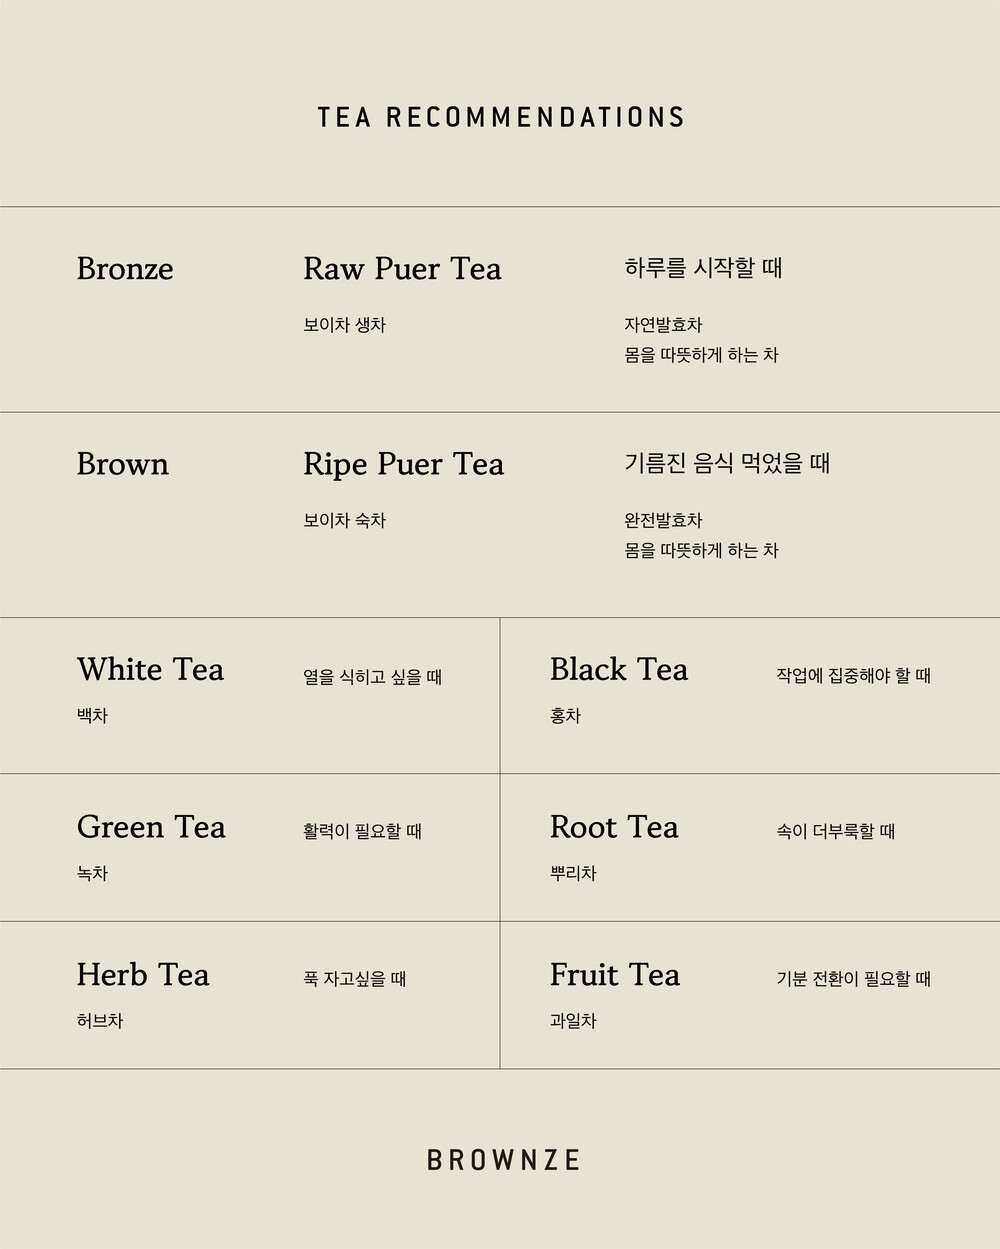Open the Ripe Puer Tea title
1000x1249 pixels.
[403, 465]
